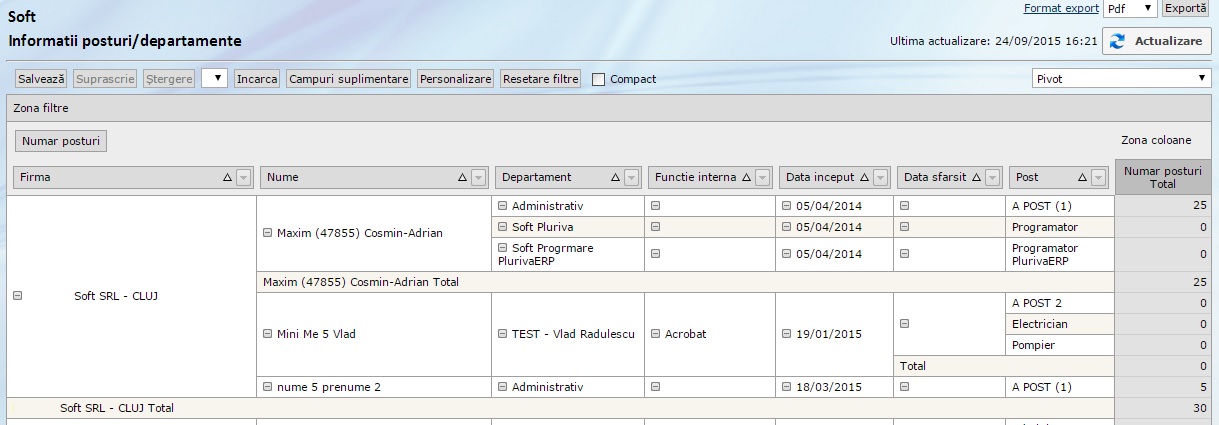Click the Format export link
The height and width of the screenshot is (425, 1219).
pyautogui.click(x=1061, y=9)
